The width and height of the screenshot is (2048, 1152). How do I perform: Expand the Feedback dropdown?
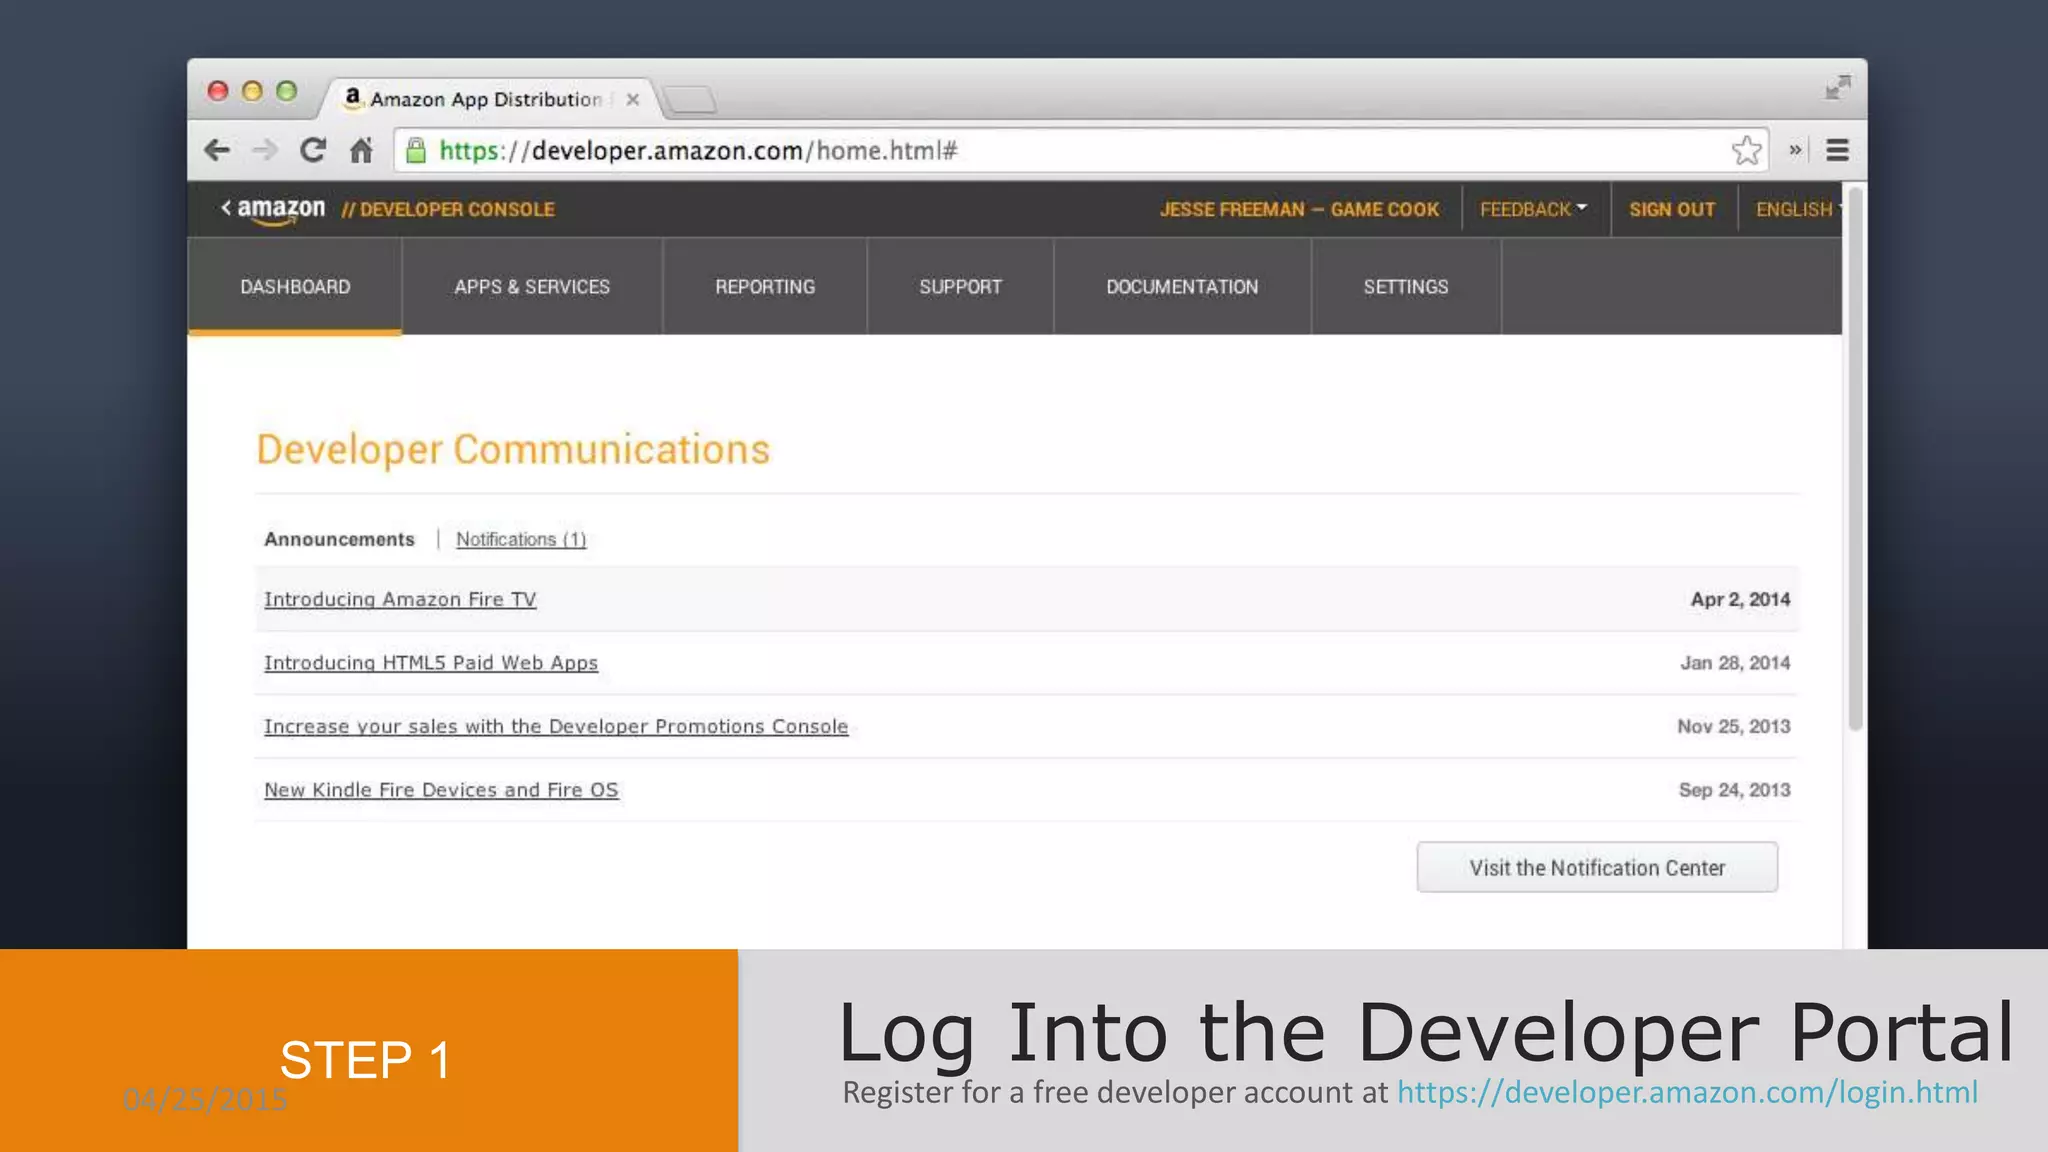coord(1533,209)
